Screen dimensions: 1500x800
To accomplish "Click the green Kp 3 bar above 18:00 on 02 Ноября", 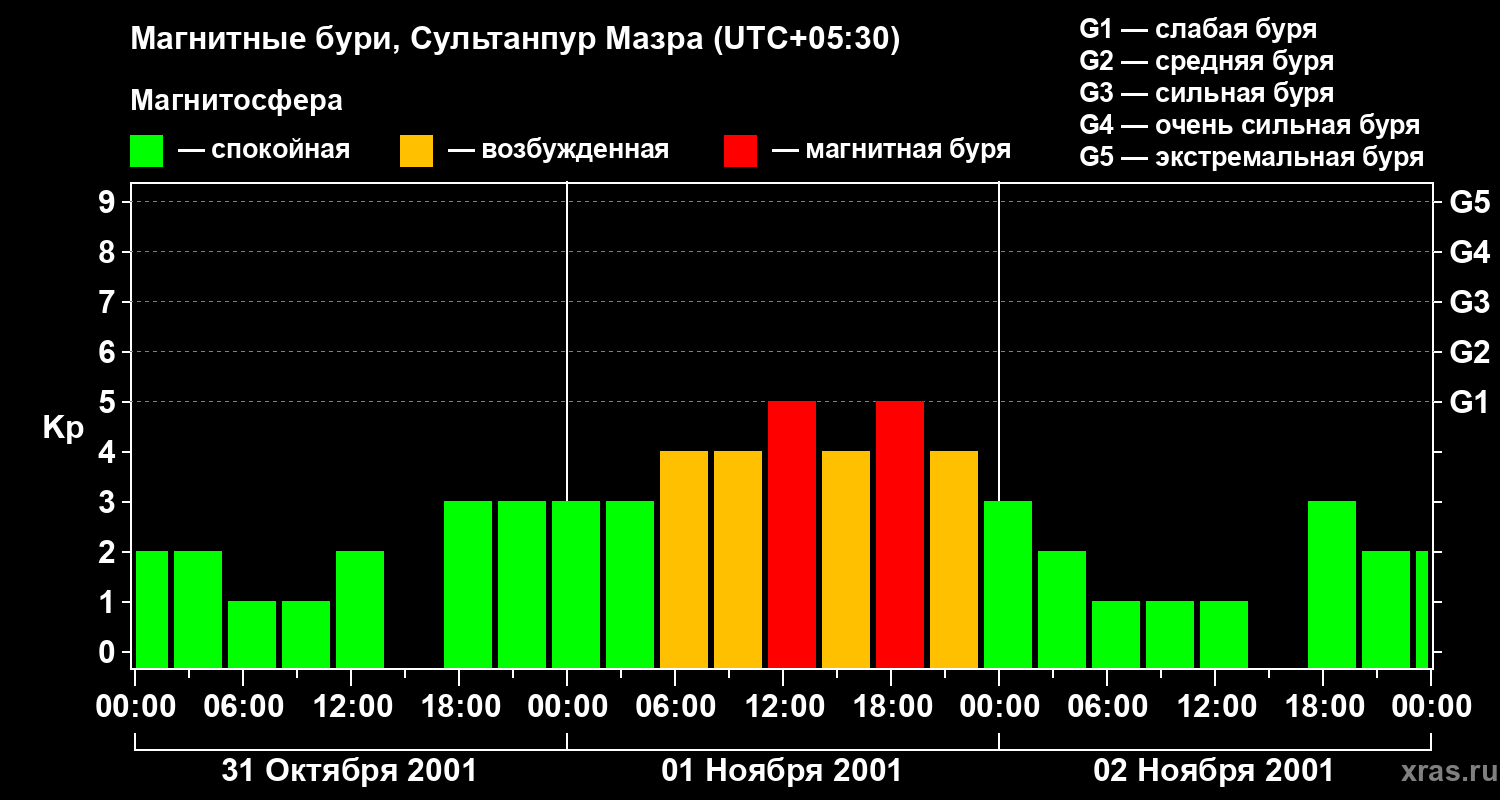I will point(1332,585).
